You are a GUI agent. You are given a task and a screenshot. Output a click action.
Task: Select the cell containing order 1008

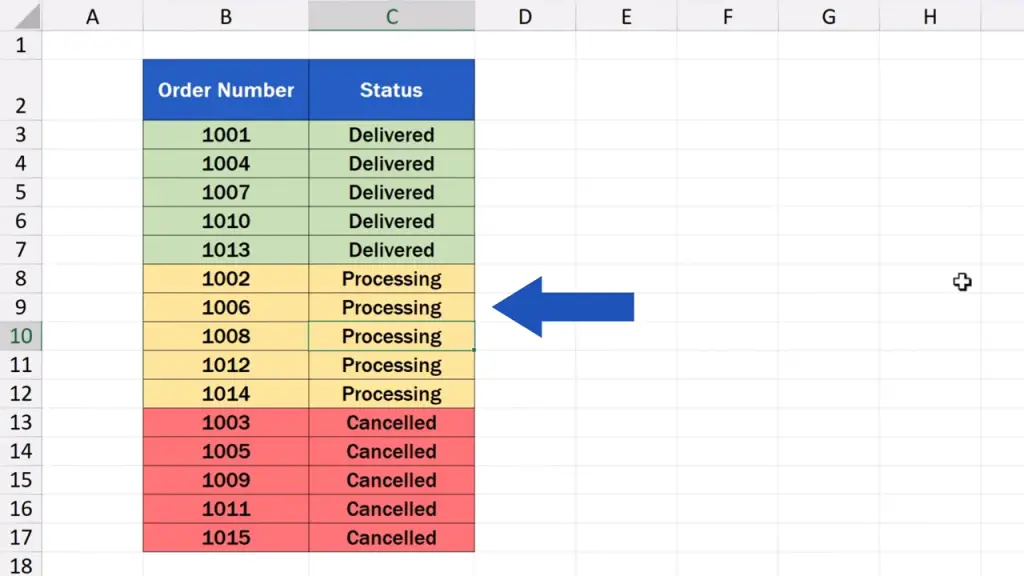pos(226,336)
